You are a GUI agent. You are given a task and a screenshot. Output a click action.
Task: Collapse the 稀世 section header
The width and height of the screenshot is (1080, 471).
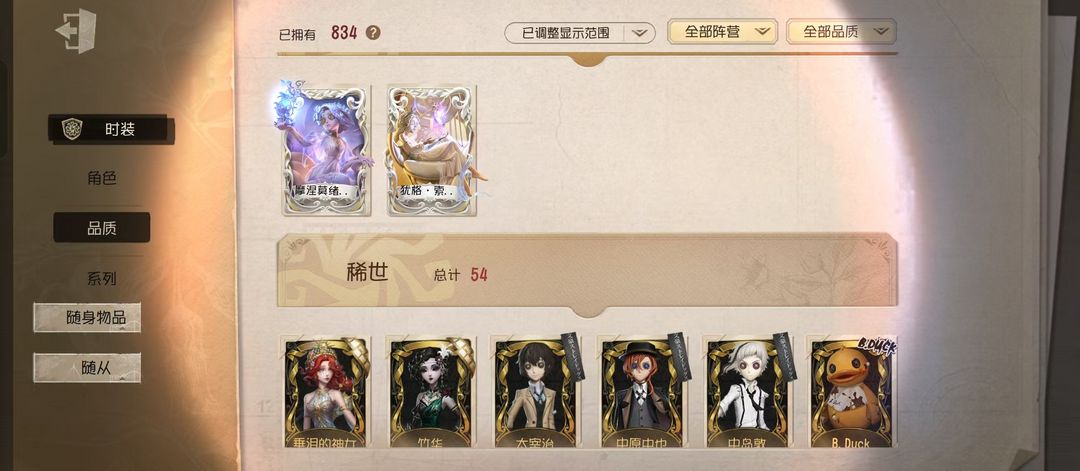tap(587, 272)
